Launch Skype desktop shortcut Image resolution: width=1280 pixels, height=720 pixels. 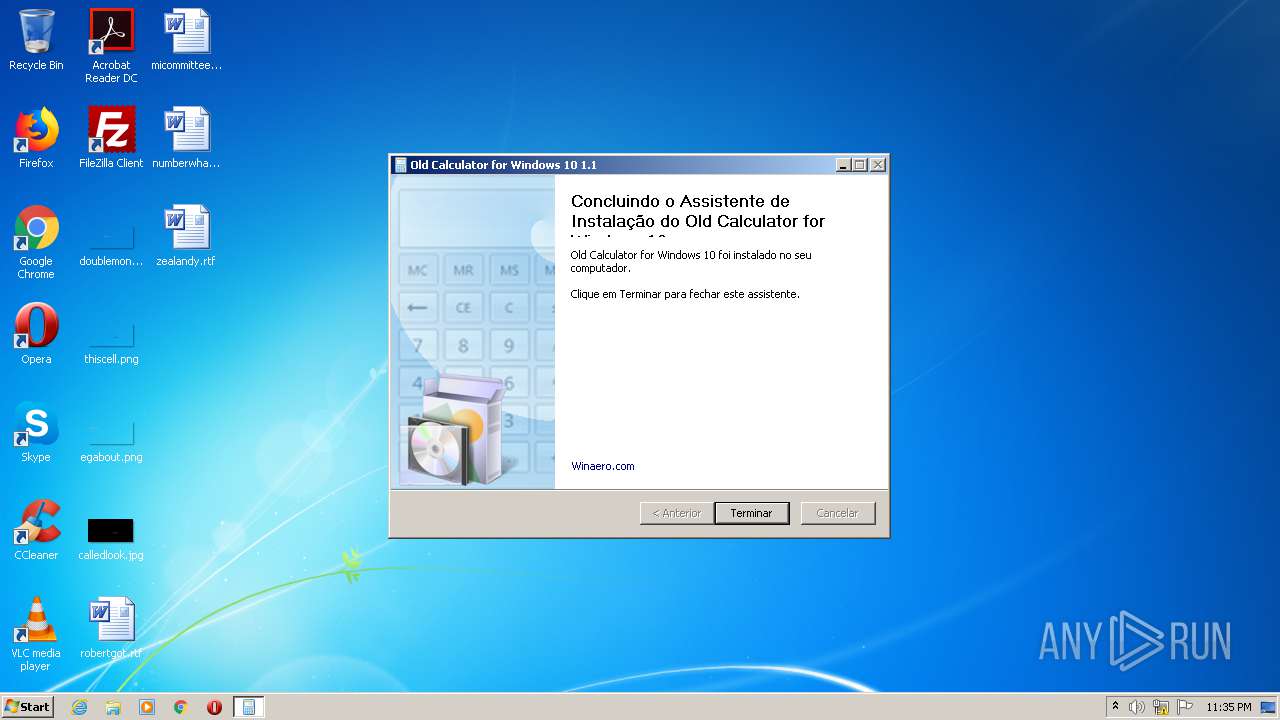point(36,432)
